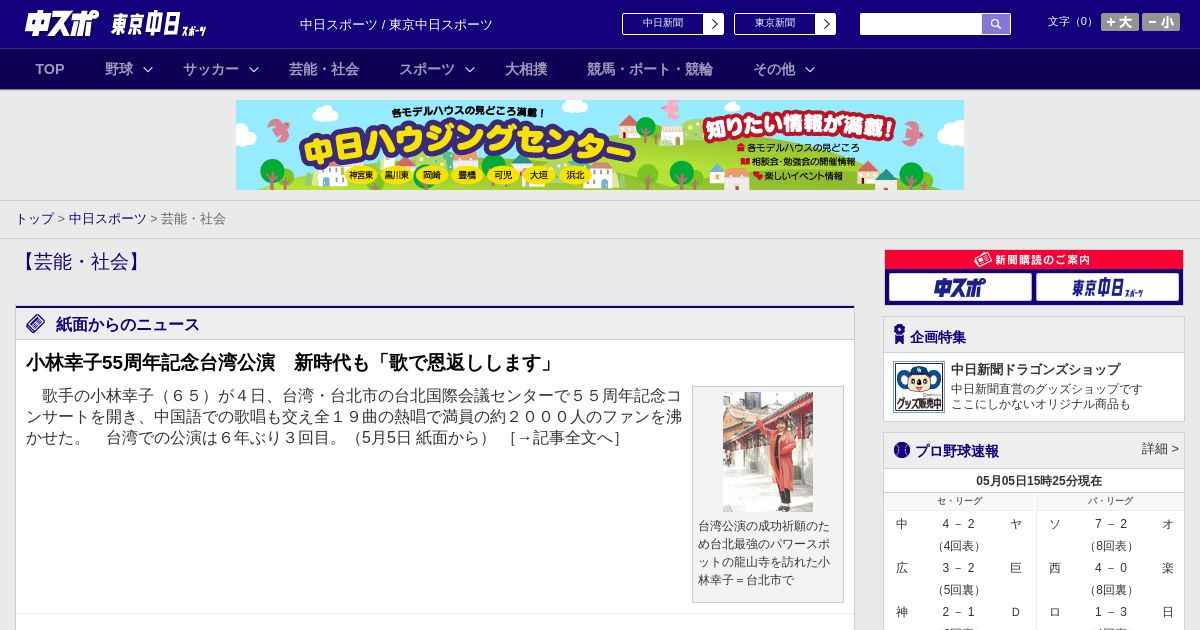Open the 野球 menu
This screenshot has height=630, width=1200.
coord(119,69)
